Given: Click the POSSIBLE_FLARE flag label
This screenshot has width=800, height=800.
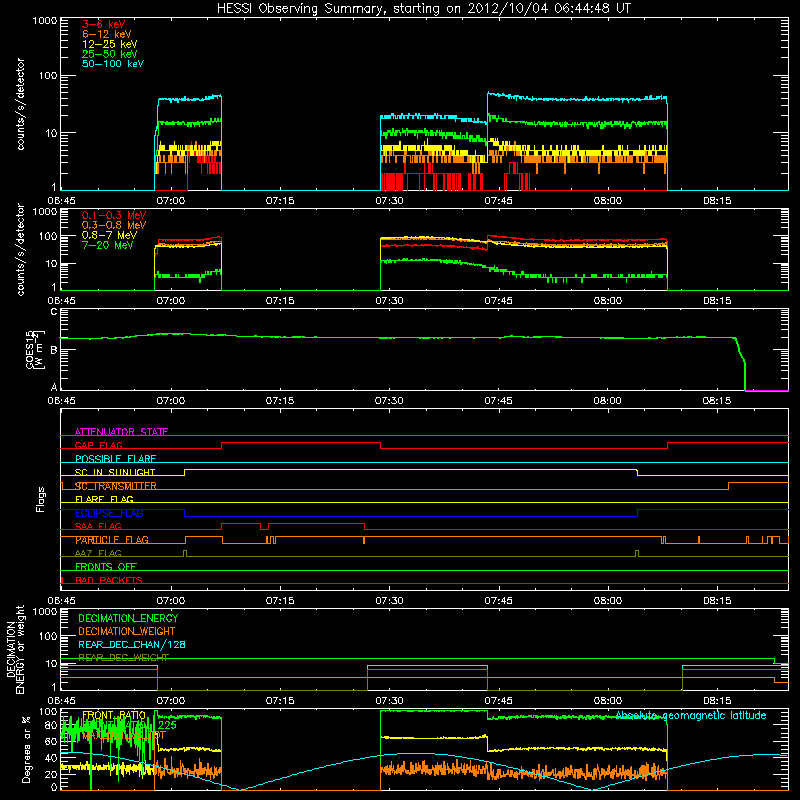Looking at the screenshot, I should coord(115,459).
